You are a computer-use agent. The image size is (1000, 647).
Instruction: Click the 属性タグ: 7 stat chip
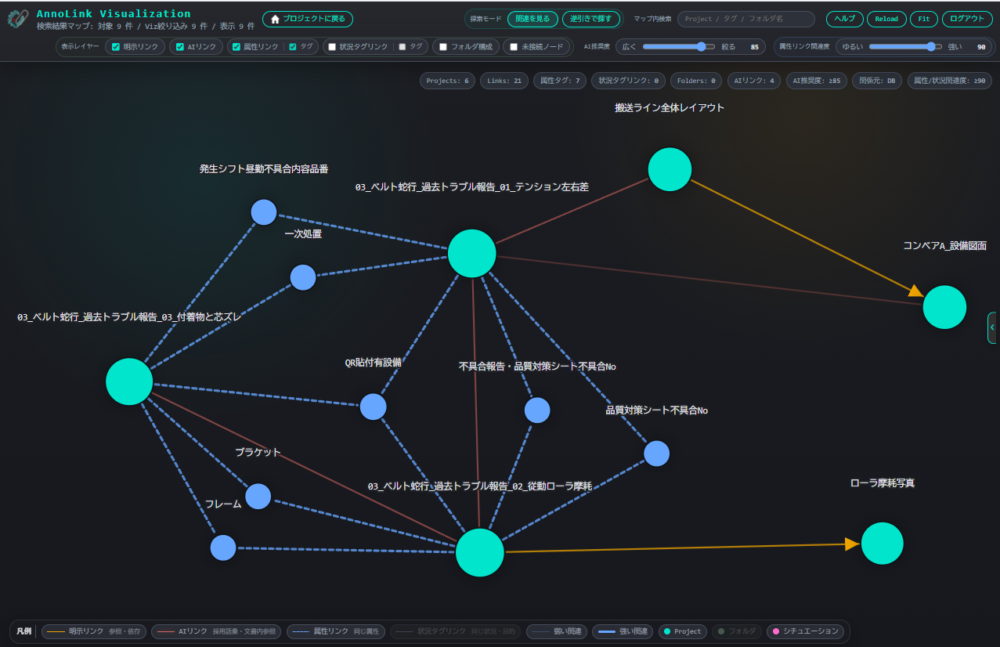tap(560, 81)
